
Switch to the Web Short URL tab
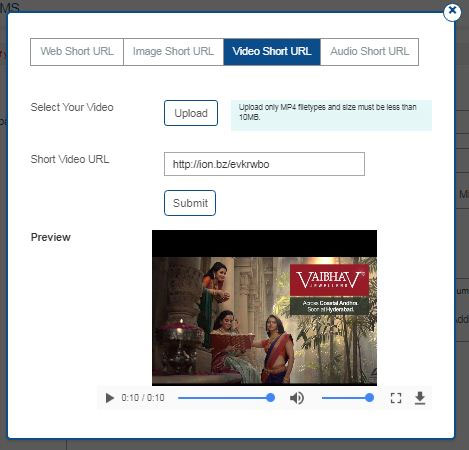[x=77, y=52]
